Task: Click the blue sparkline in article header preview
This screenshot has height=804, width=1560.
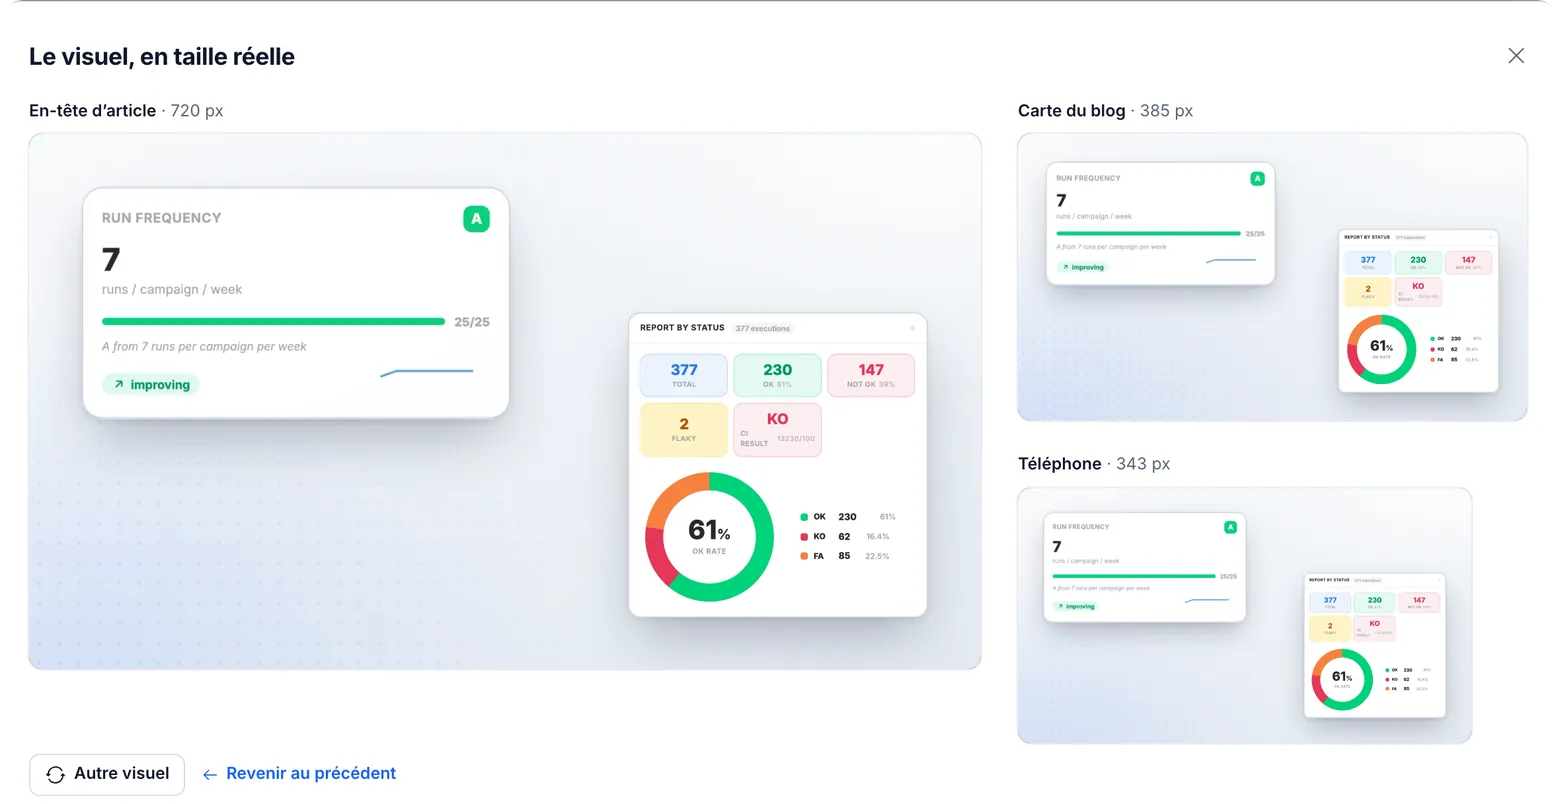Action: pyautogui.click(x=427, y=373)
